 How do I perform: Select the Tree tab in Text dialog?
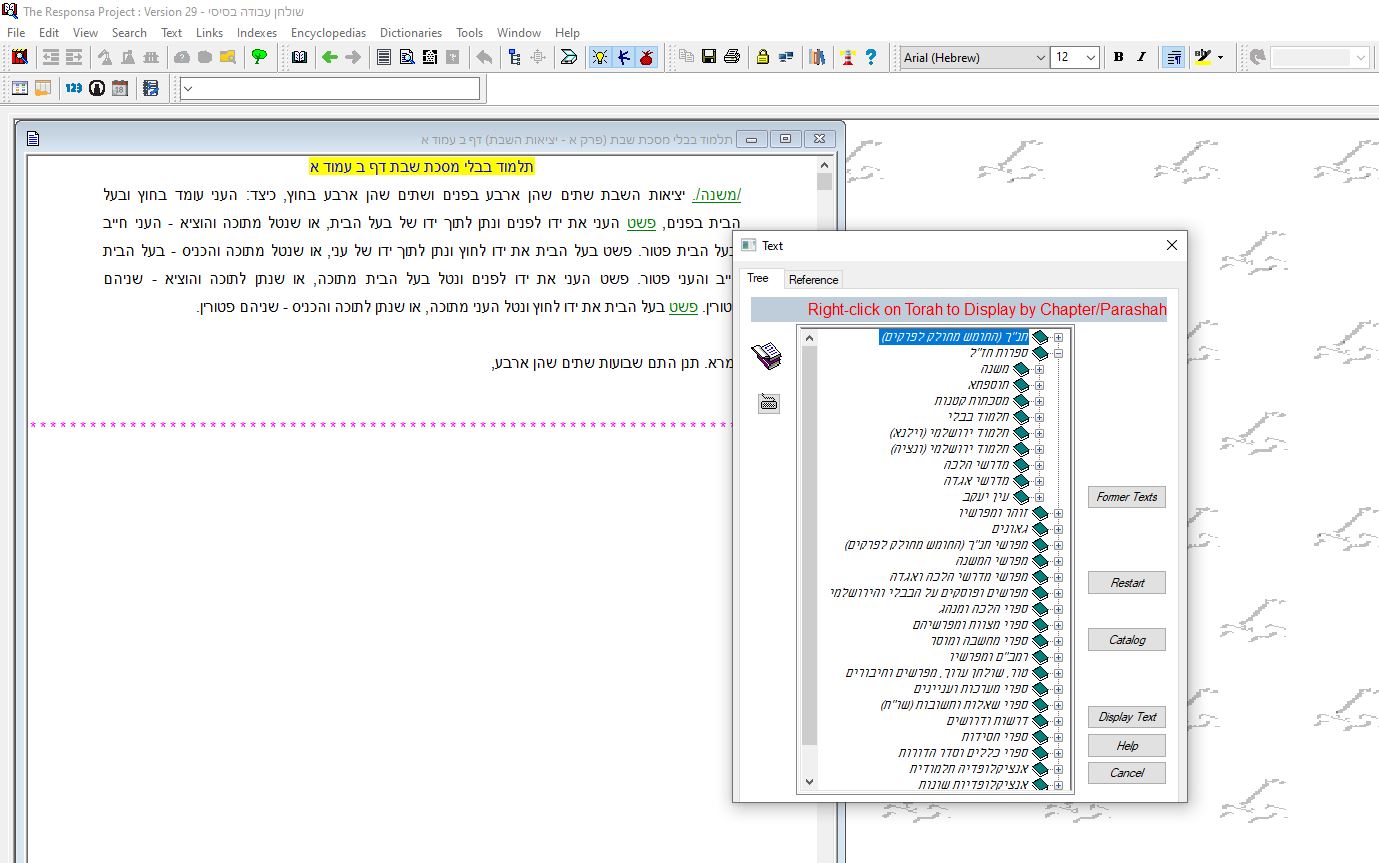click(758, 278)
